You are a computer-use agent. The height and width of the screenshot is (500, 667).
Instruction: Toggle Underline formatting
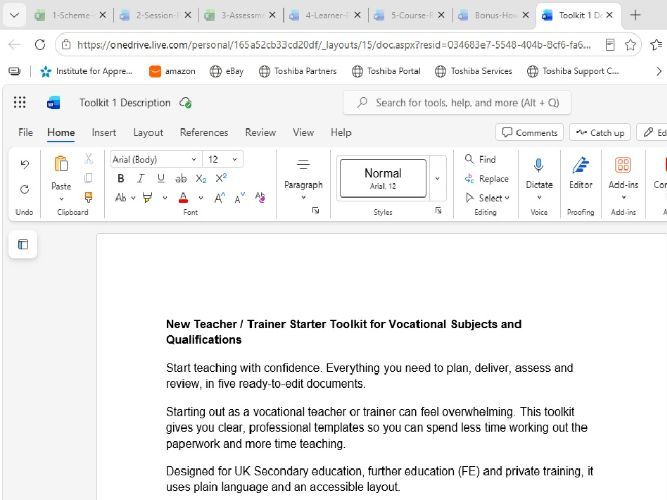161,178
